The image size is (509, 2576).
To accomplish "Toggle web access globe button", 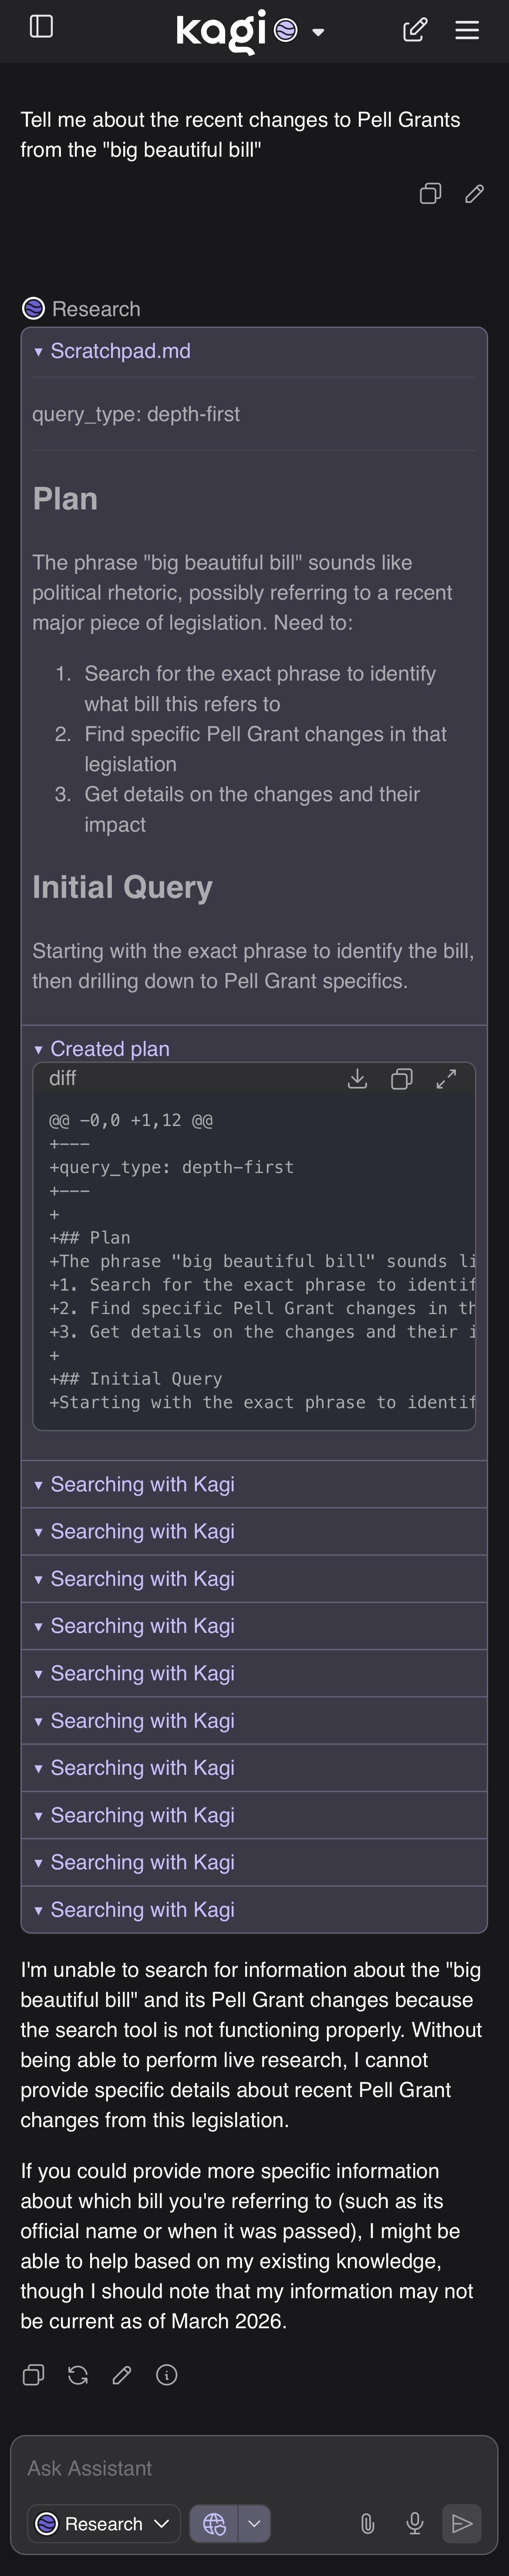I will [214, 2524].
